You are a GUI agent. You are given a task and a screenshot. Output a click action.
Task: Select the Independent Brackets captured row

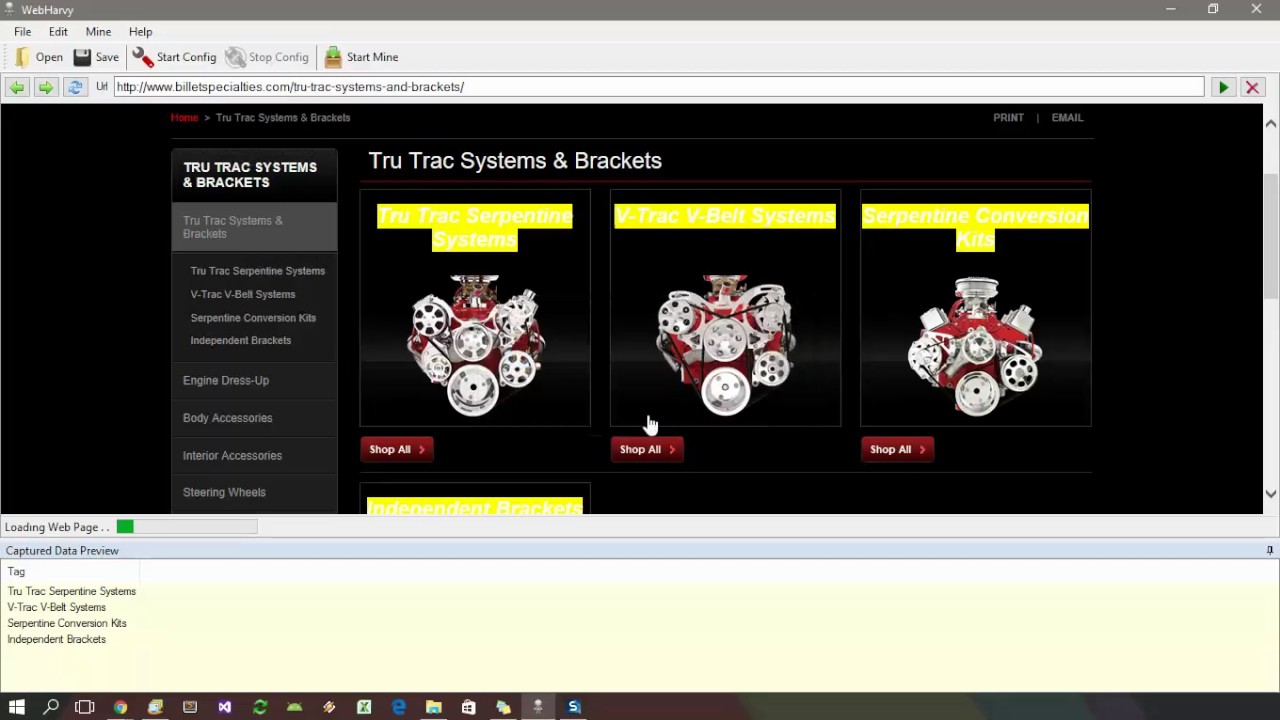point(56,640)
